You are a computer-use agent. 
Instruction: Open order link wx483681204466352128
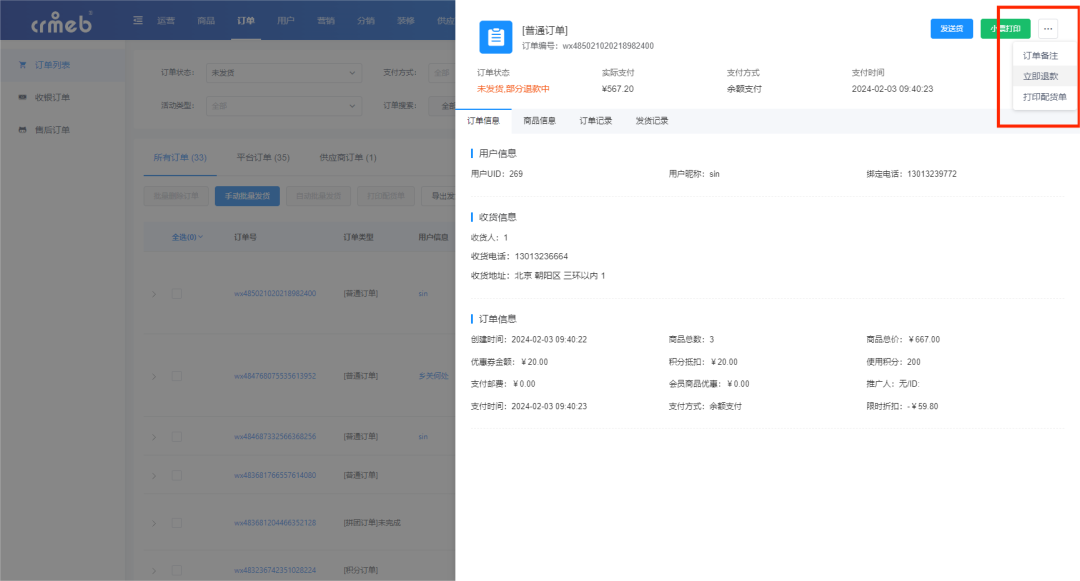point(275,523)
